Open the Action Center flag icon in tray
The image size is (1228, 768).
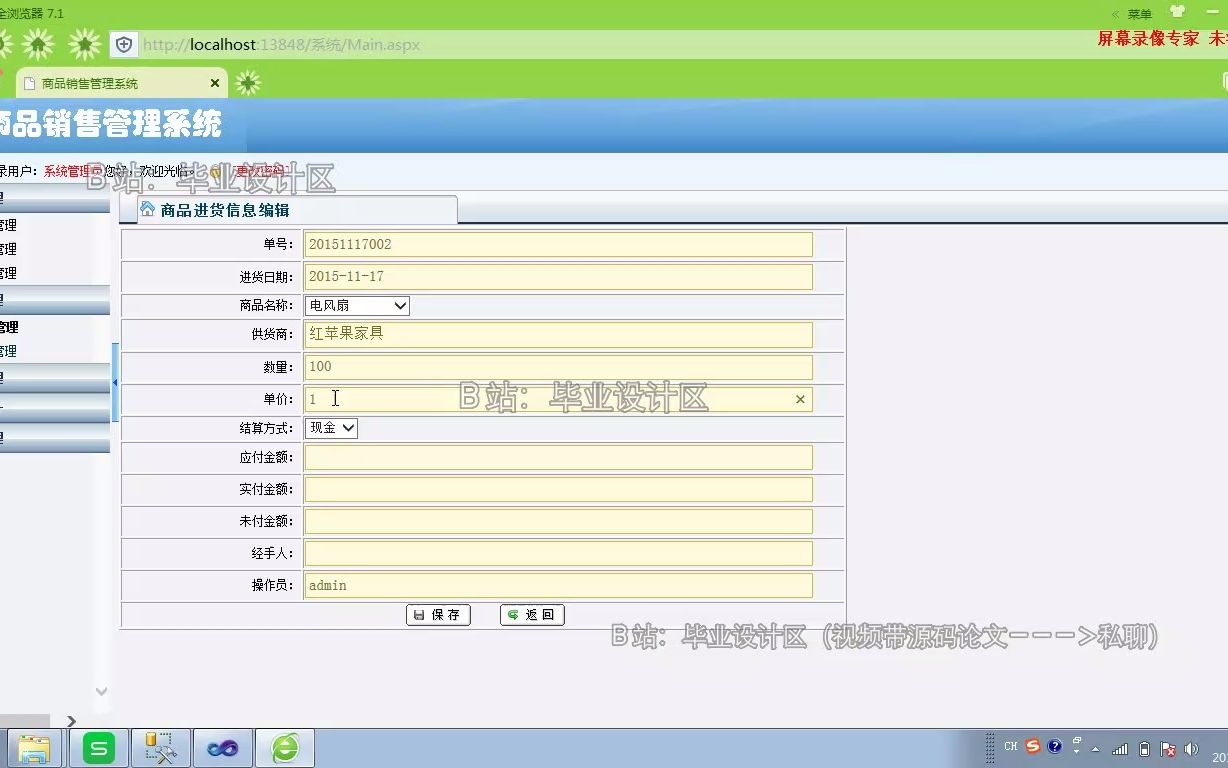point(1168,748)
